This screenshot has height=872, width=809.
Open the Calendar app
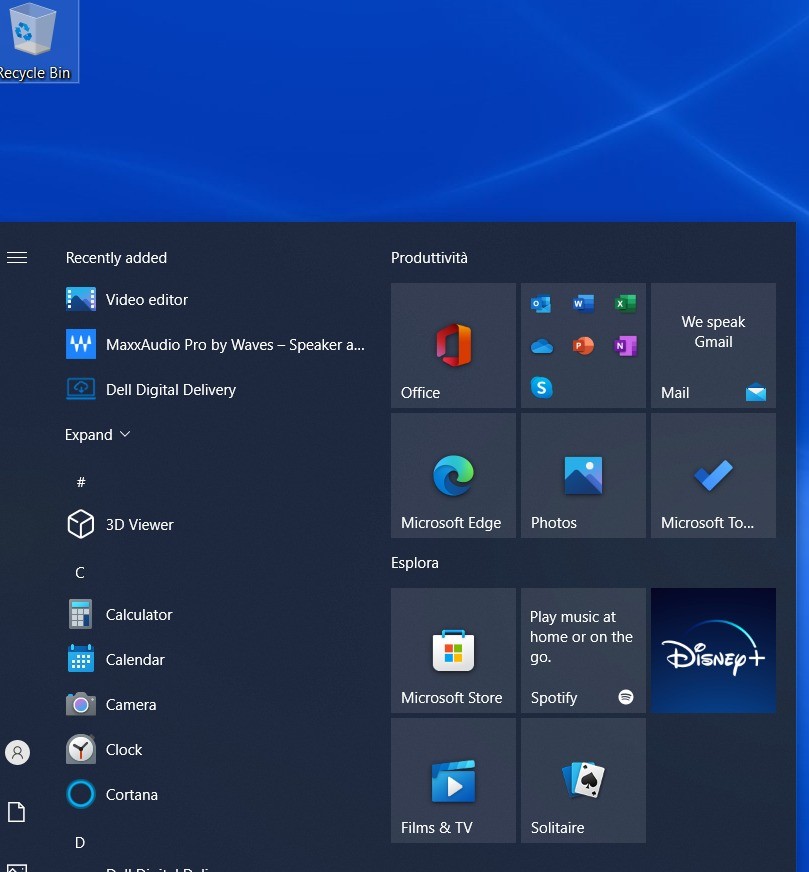point(214,660)
